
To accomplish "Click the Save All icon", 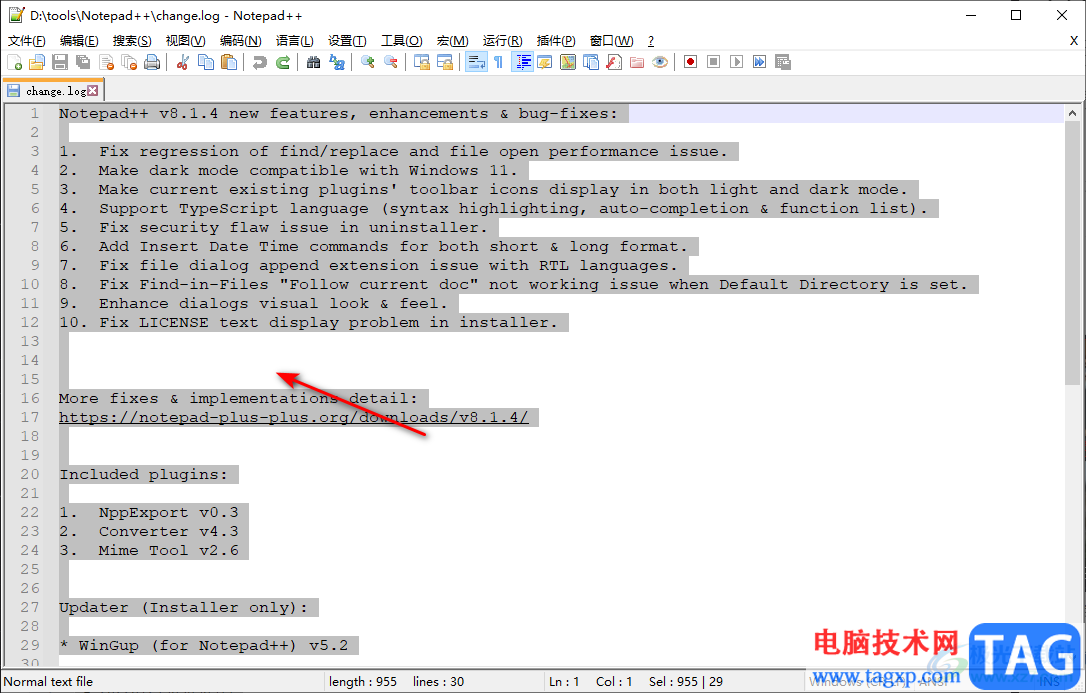I will click(x=82, y=62).
